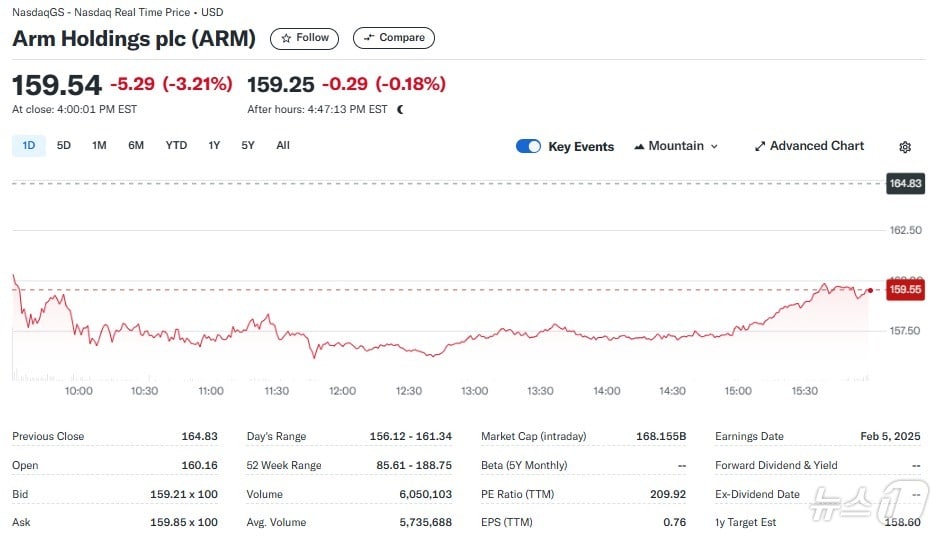
Task: Click the after-hours moon icon
Action: tap(401, 110)
